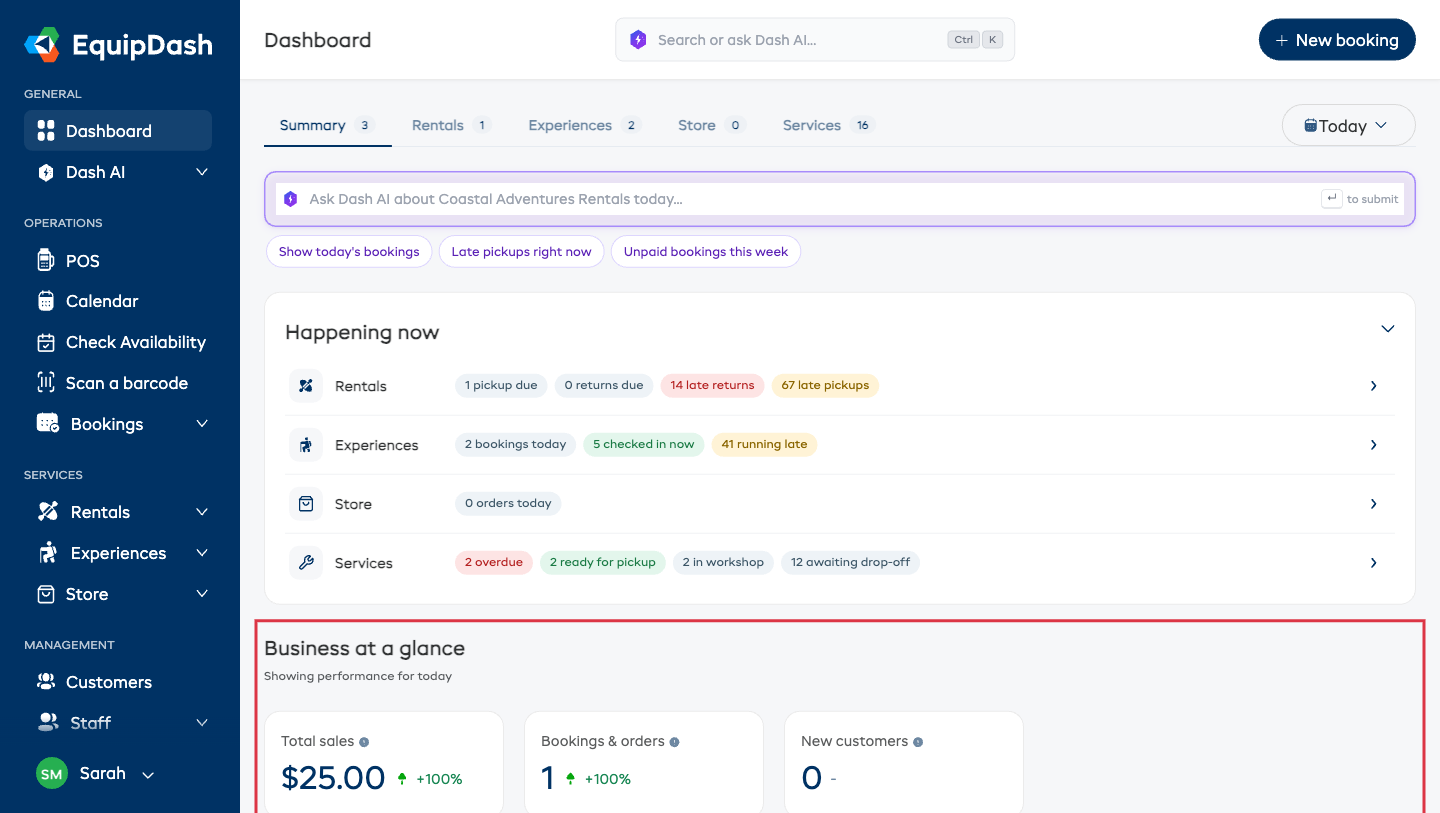
Task: Click Show today's bookings suggestion
Action: 349,252
